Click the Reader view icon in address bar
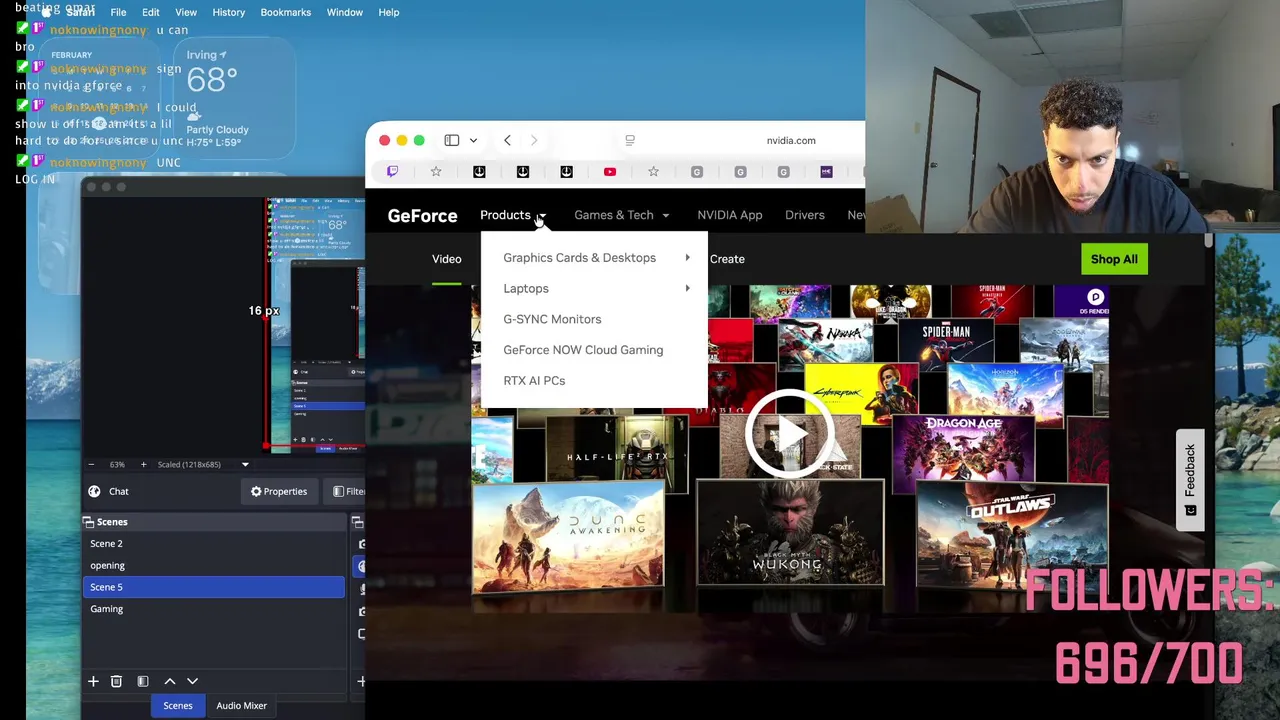This screenshot has width=1280, height=720. pyautogui.click(x=630, y=141)
